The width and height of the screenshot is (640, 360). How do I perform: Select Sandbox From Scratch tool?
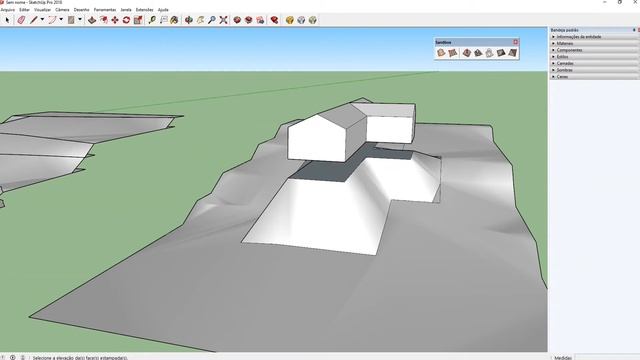click(x=452, y=53)
